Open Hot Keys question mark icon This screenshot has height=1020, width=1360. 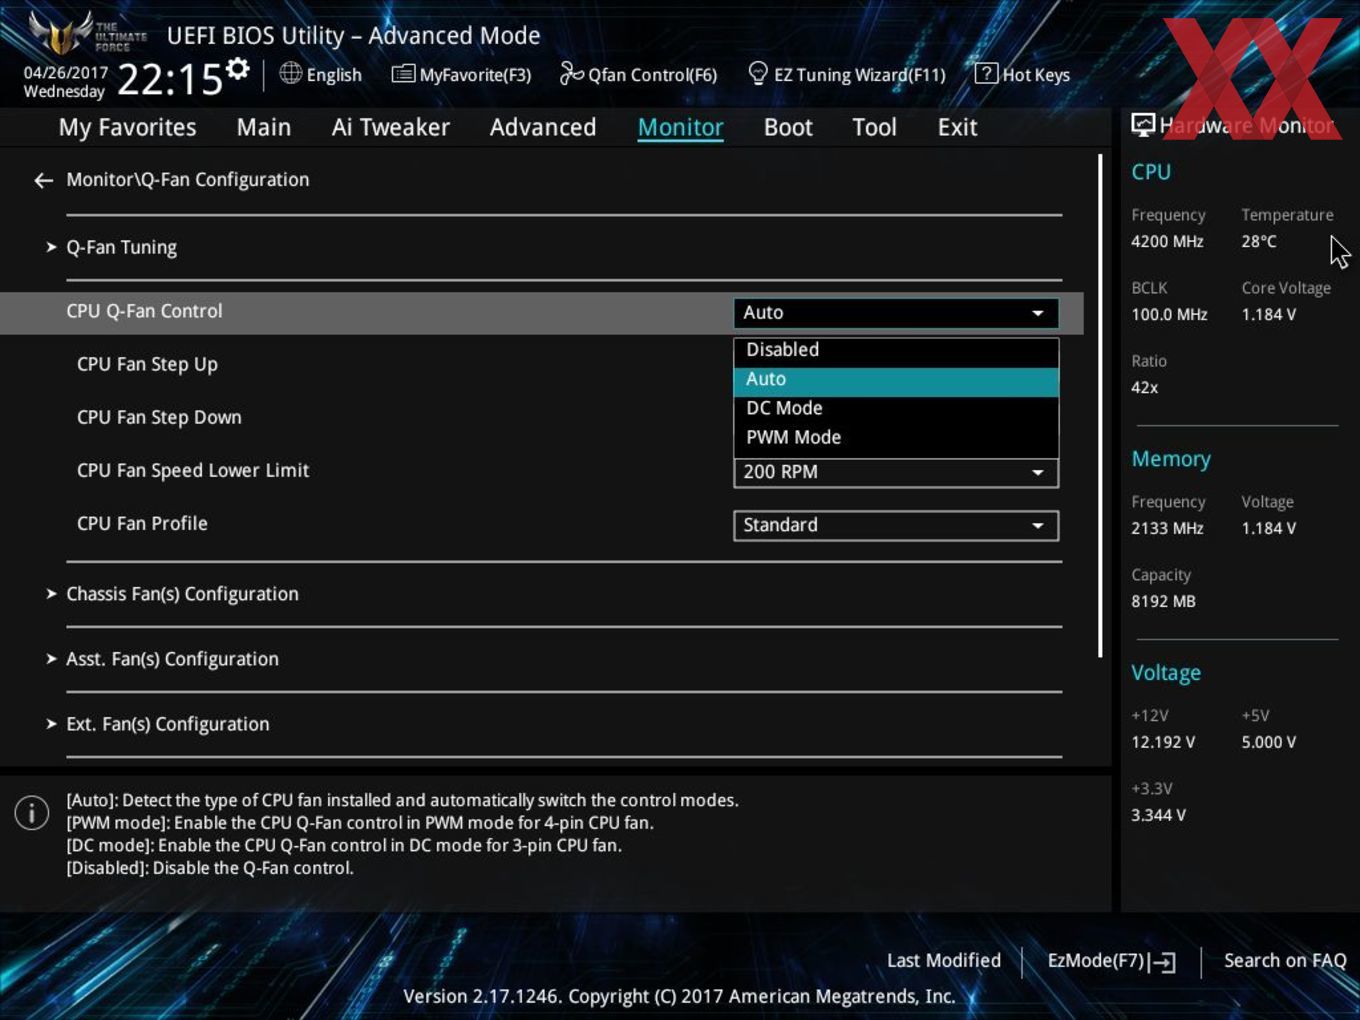pyautogui.click(x=985, y=73)
